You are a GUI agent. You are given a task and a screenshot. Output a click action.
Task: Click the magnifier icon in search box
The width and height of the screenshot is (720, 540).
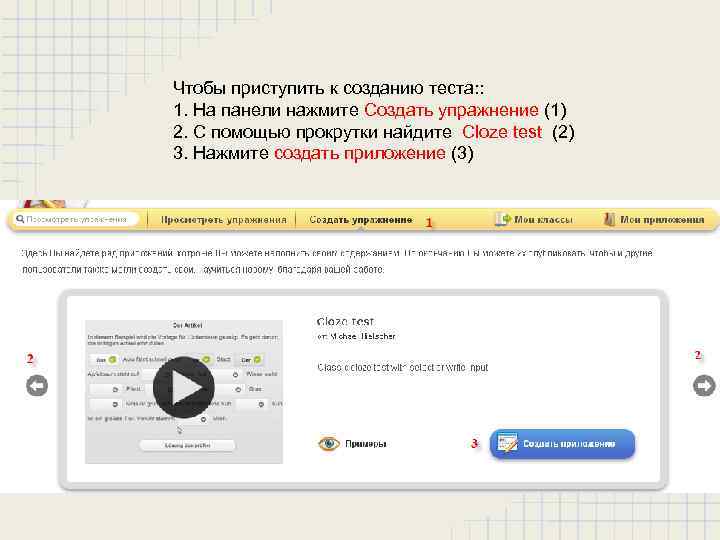coord(20,219)
